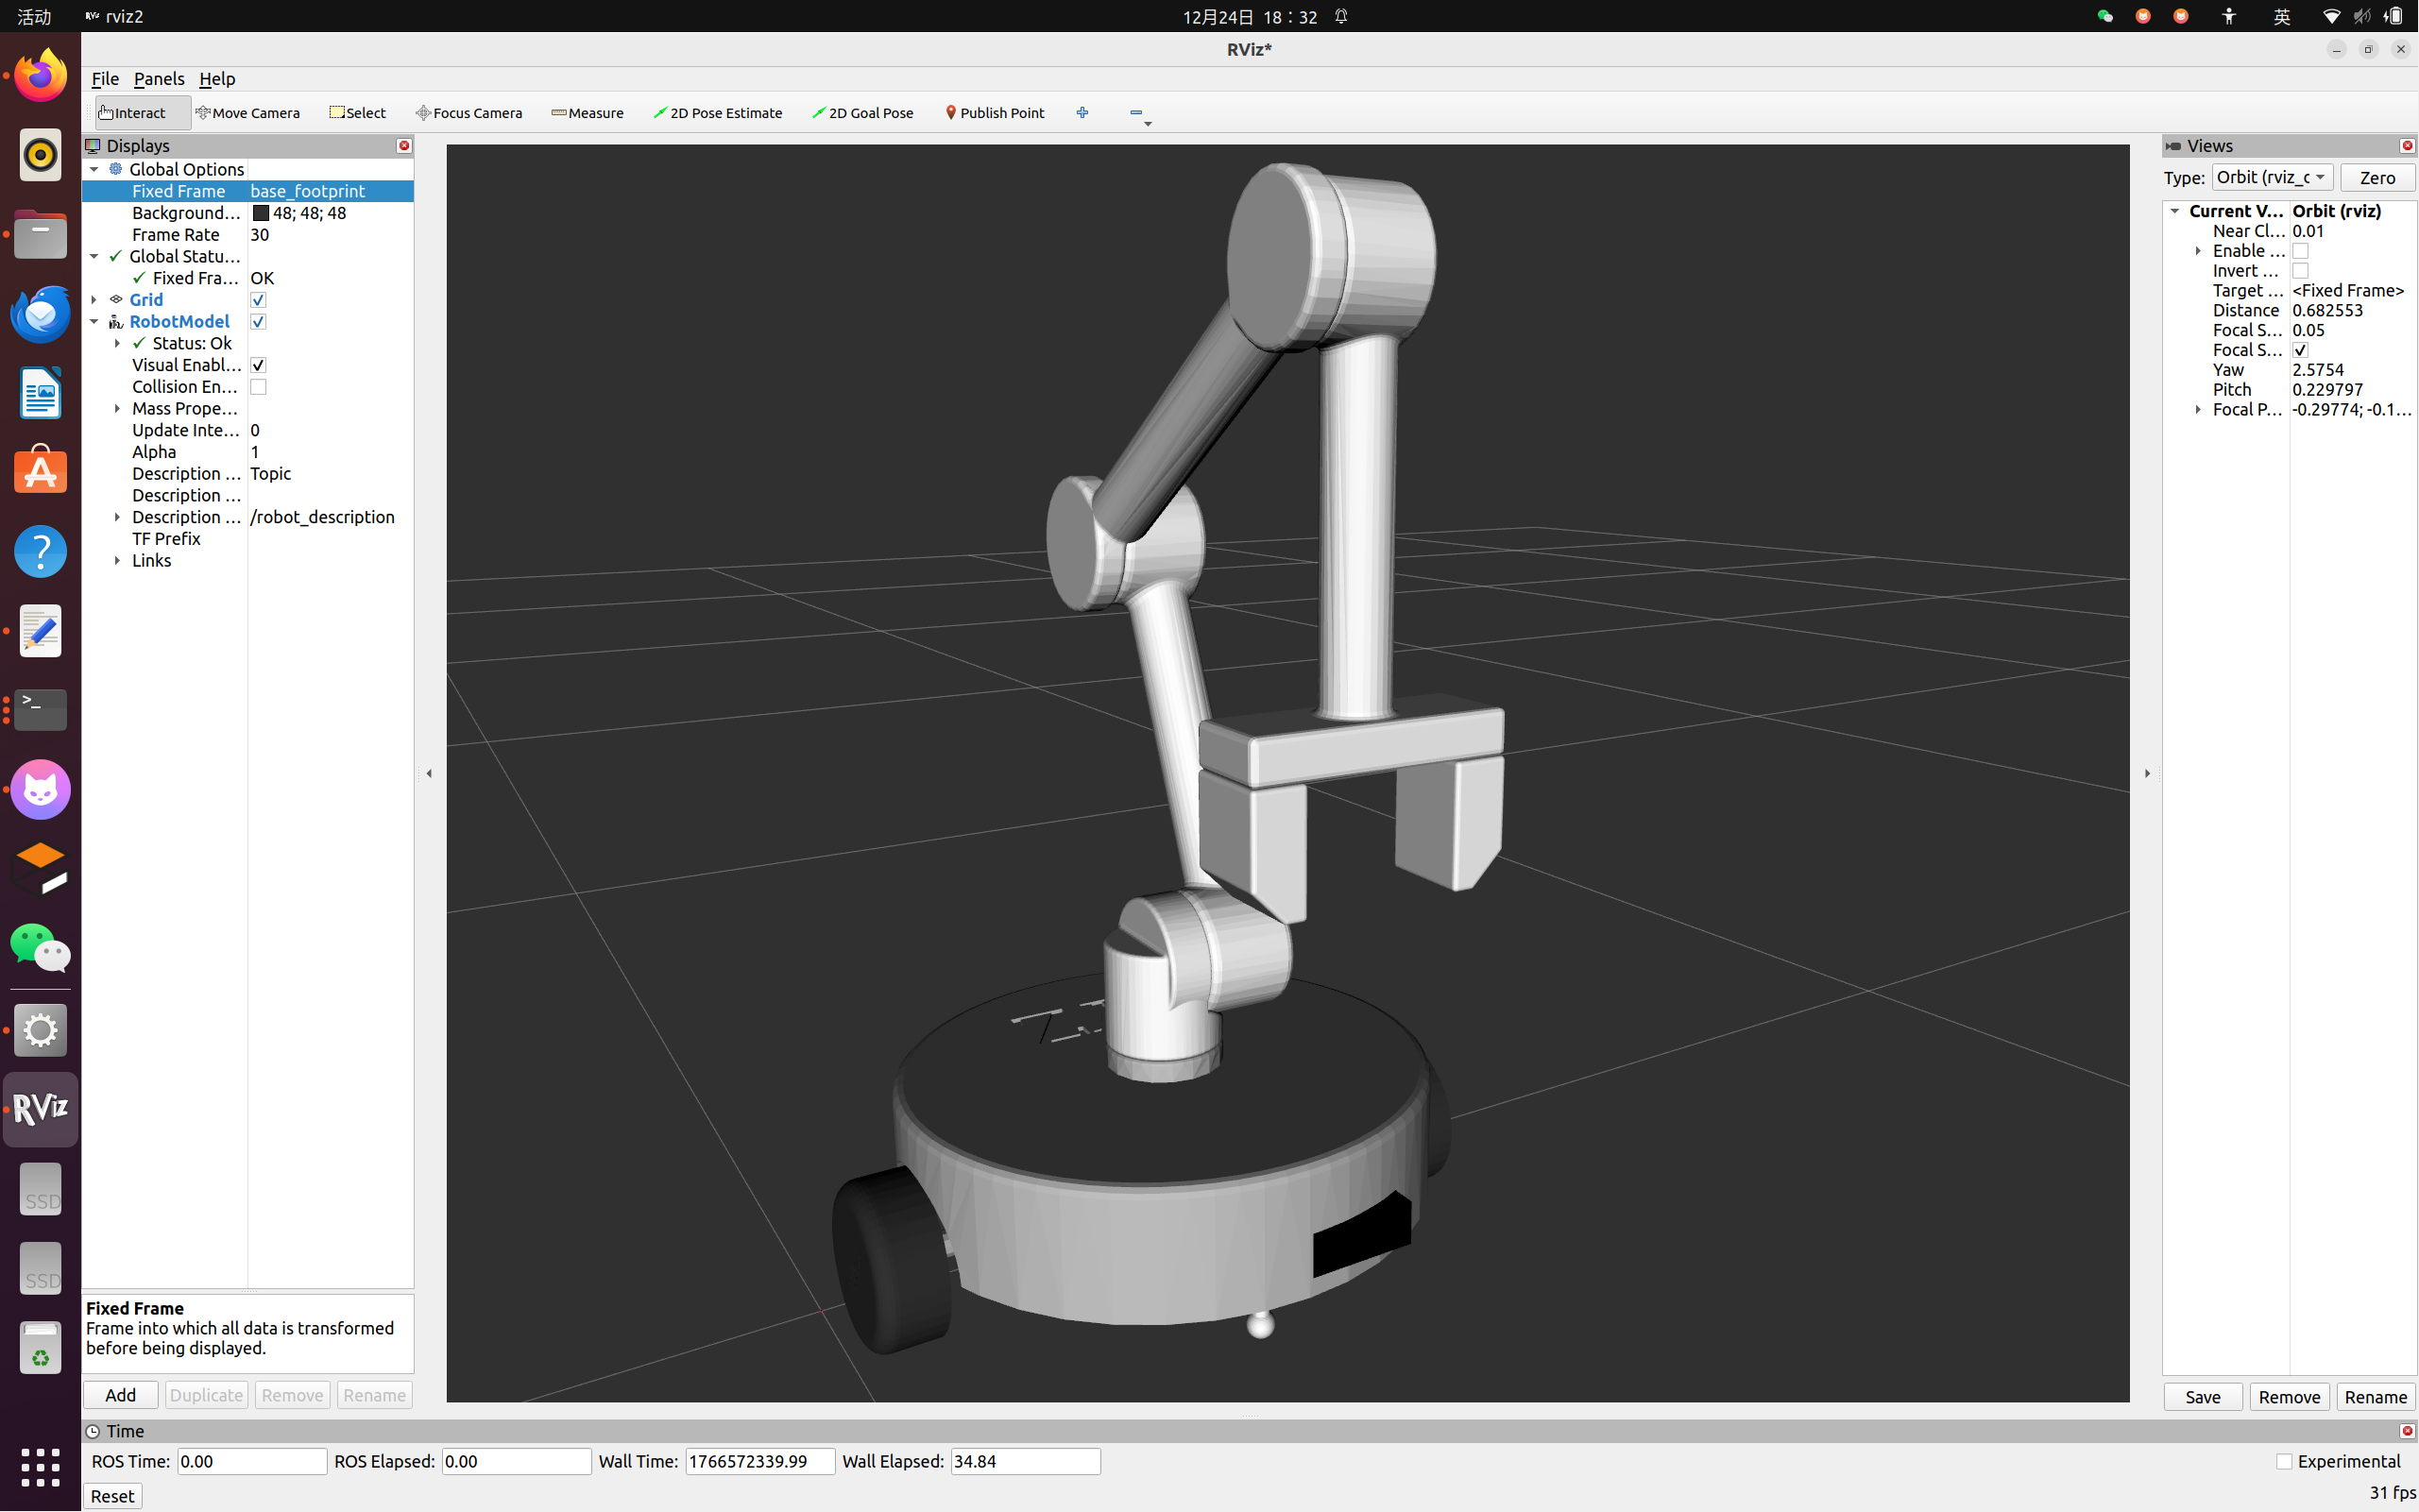Click the Reset time button
The image size is (2419, 1512).
112,1496
